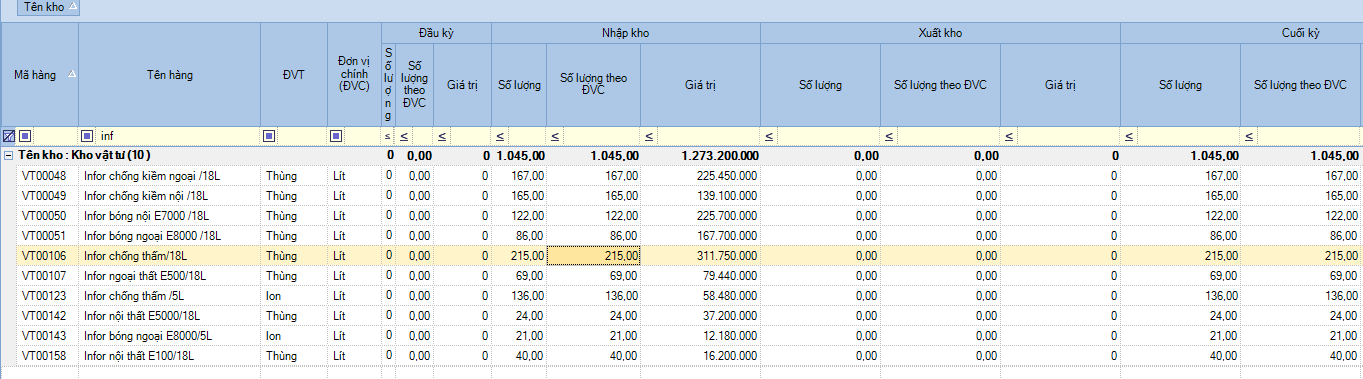This screenshot has width=1363, height=379.
Task: Click total 1.273.200.000 in group row
Action: point(720,155)
